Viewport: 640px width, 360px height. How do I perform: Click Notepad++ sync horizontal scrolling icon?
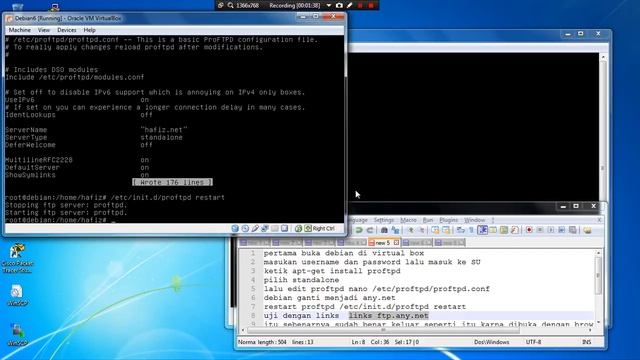[446, 230]
